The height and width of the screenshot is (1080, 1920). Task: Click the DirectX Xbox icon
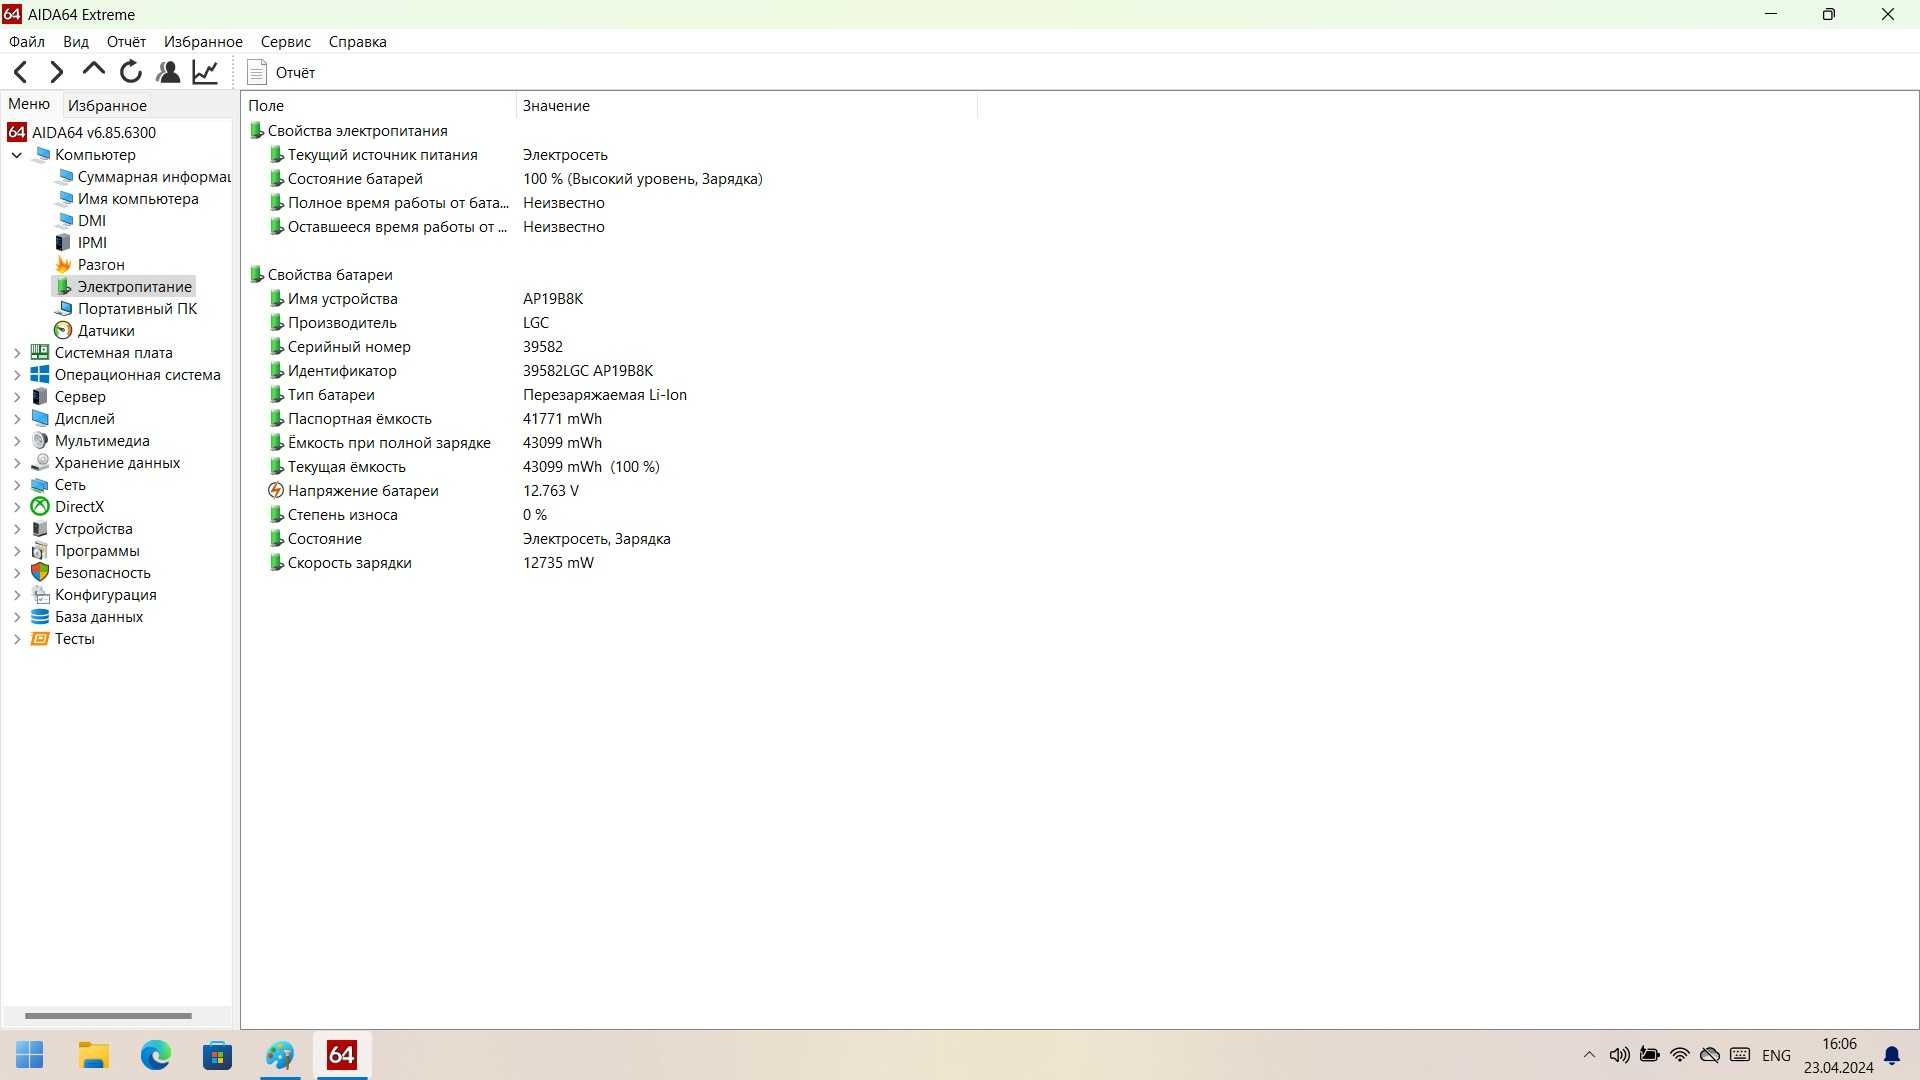coord(40,507)
